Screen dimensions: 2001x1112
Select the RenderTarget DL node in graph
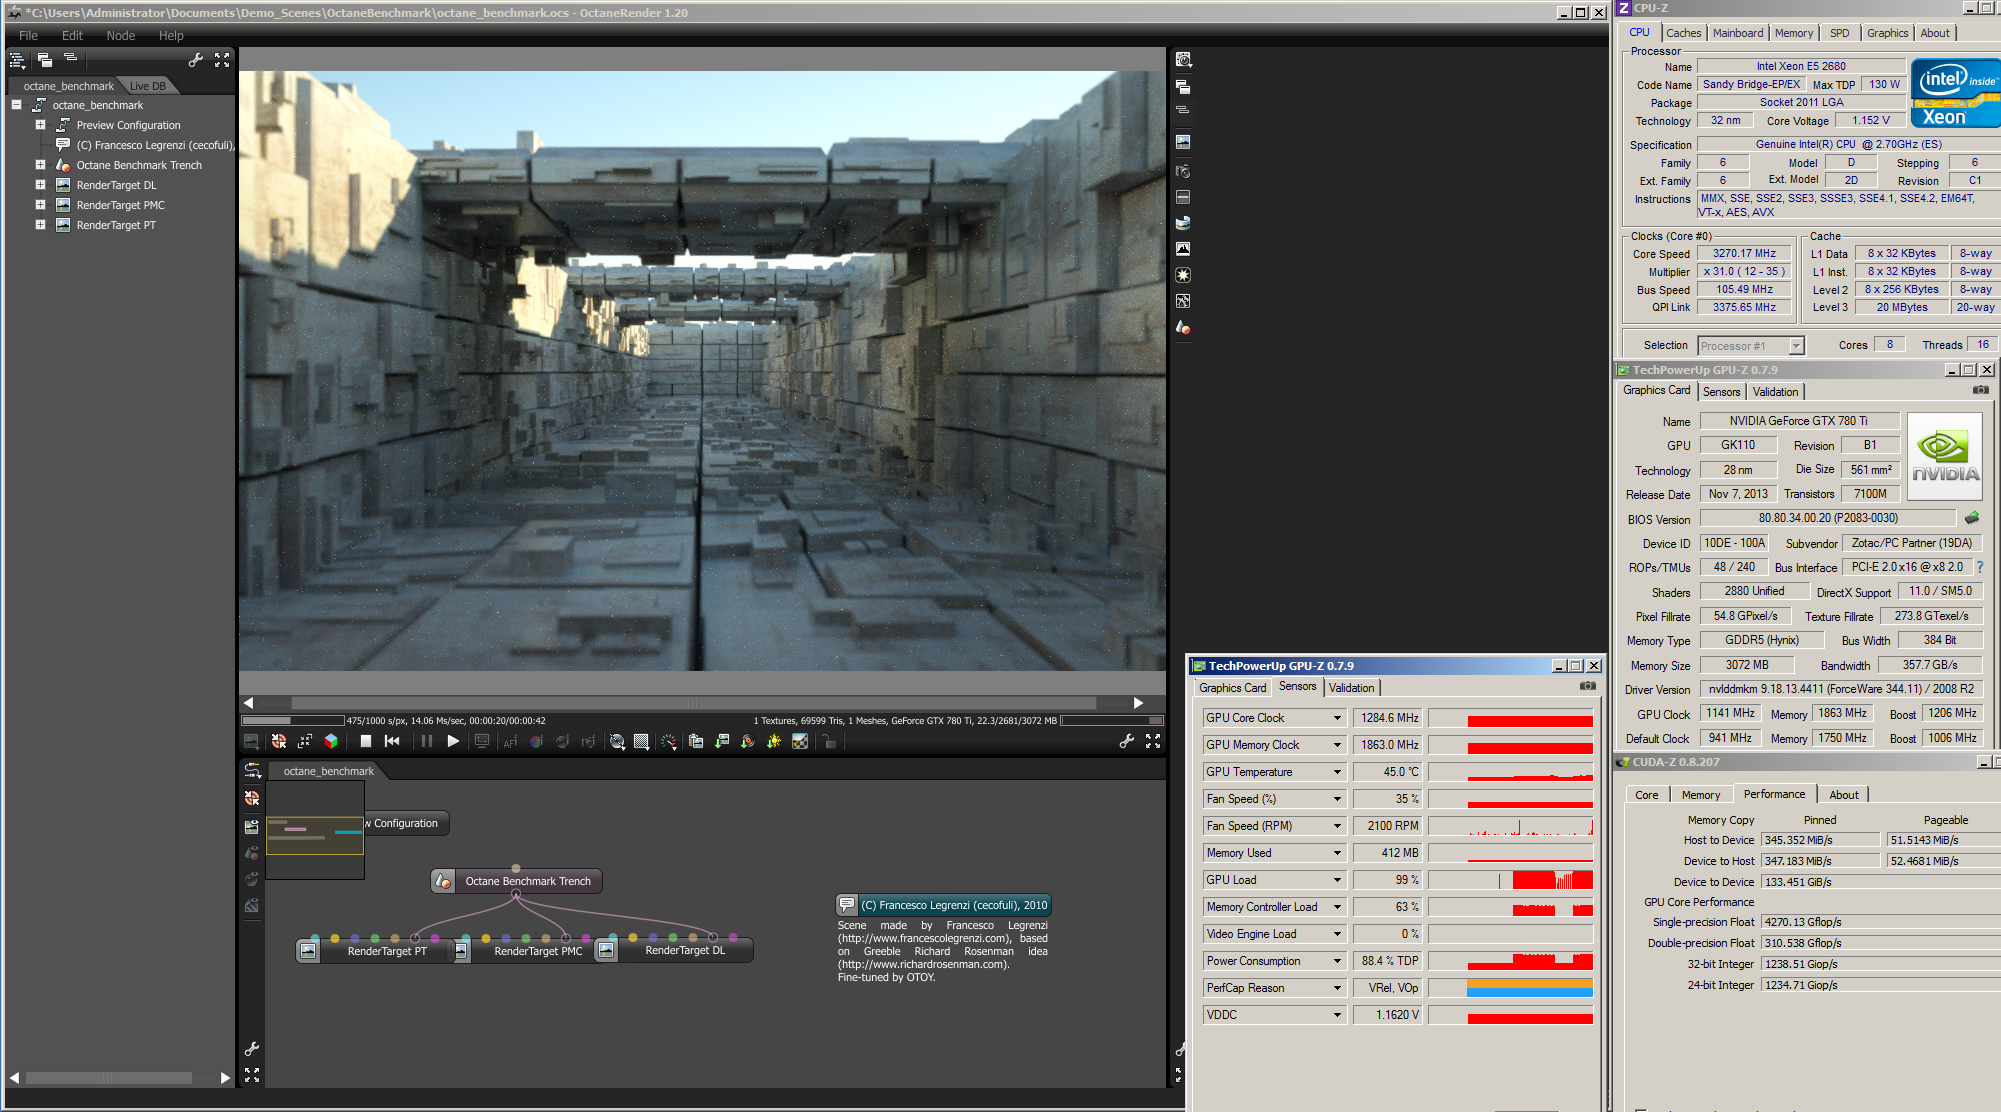click(x=675, y=950)
